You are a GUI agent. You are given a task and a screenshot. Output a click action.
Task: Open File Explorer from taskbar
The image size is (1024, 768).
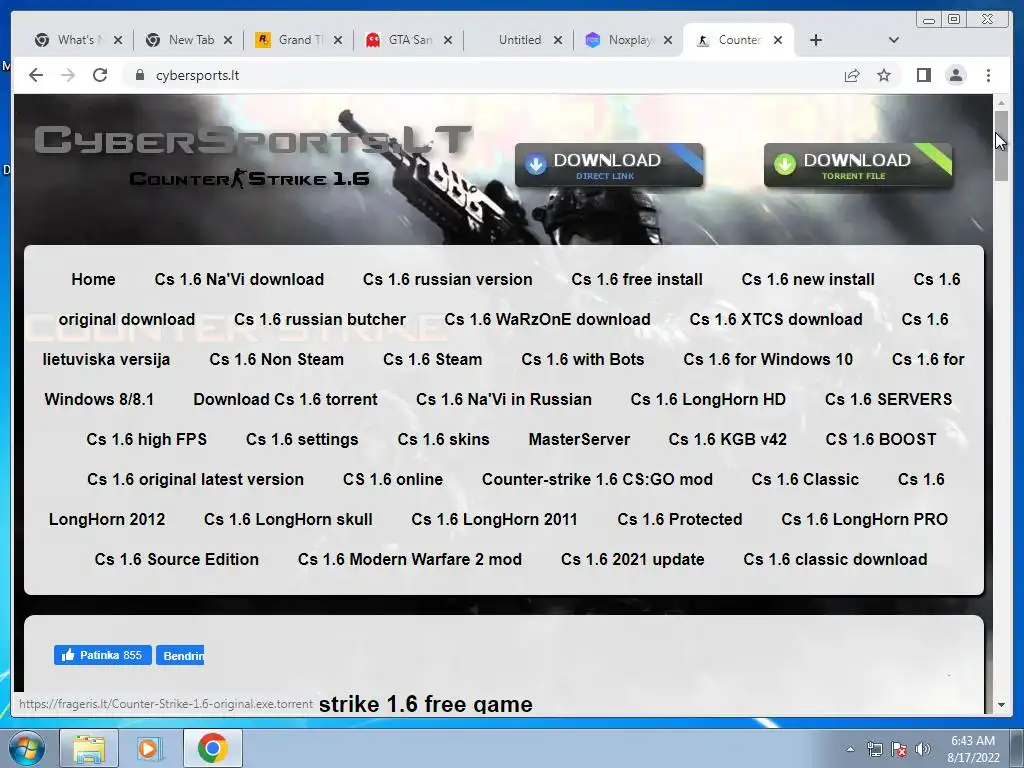(x=89, y=748)
